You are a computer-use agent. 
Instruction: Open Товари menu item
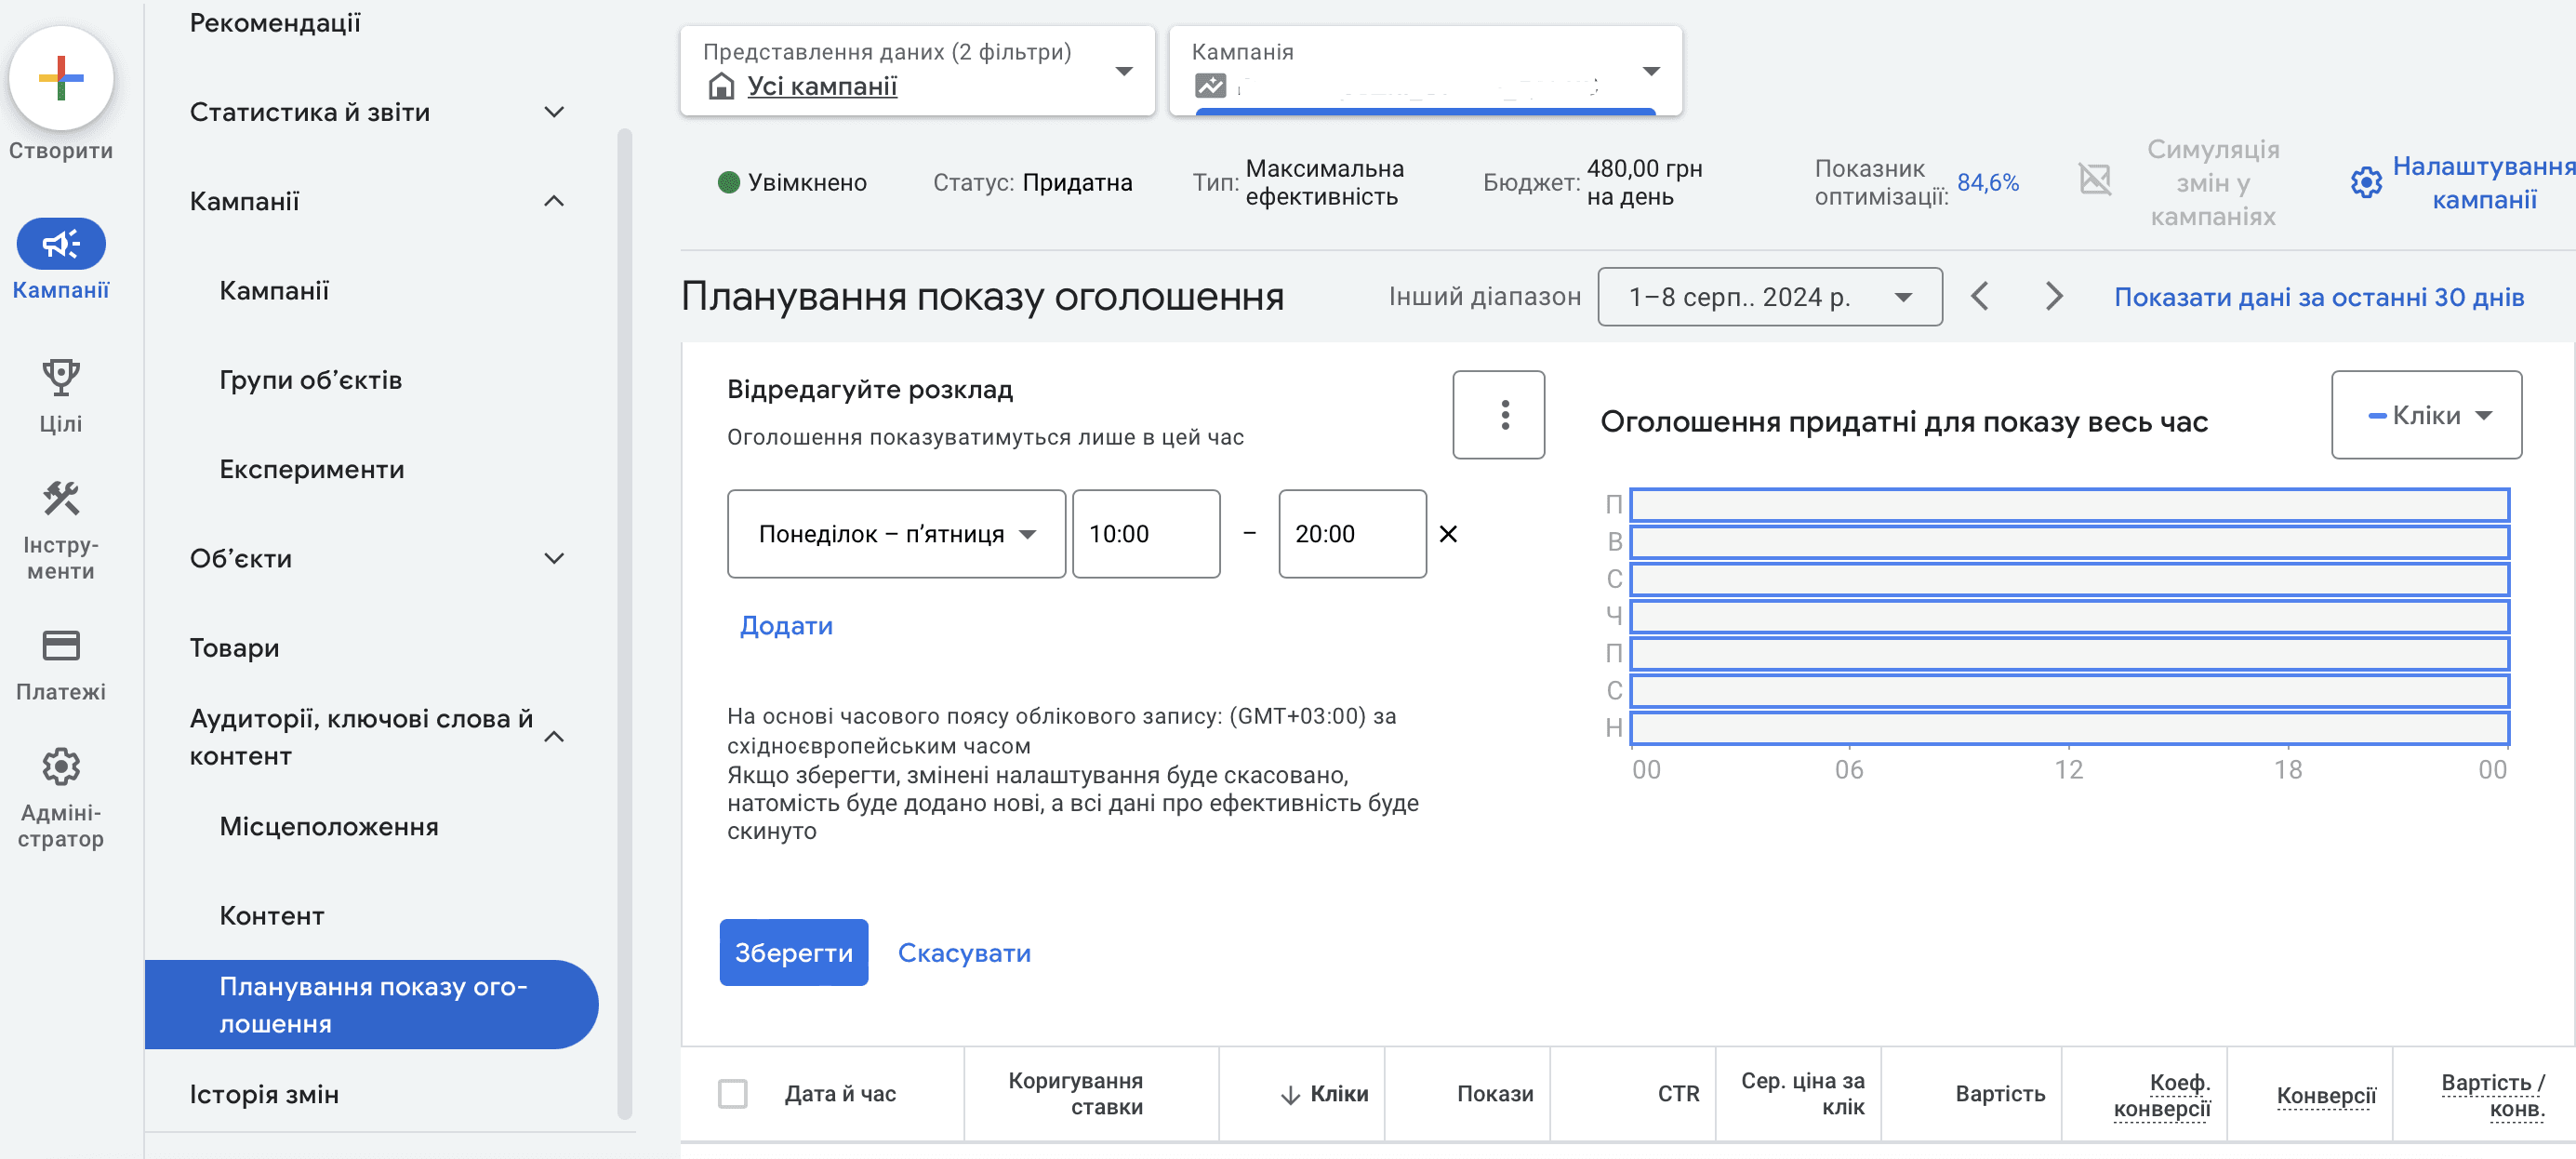click(235, 648)
